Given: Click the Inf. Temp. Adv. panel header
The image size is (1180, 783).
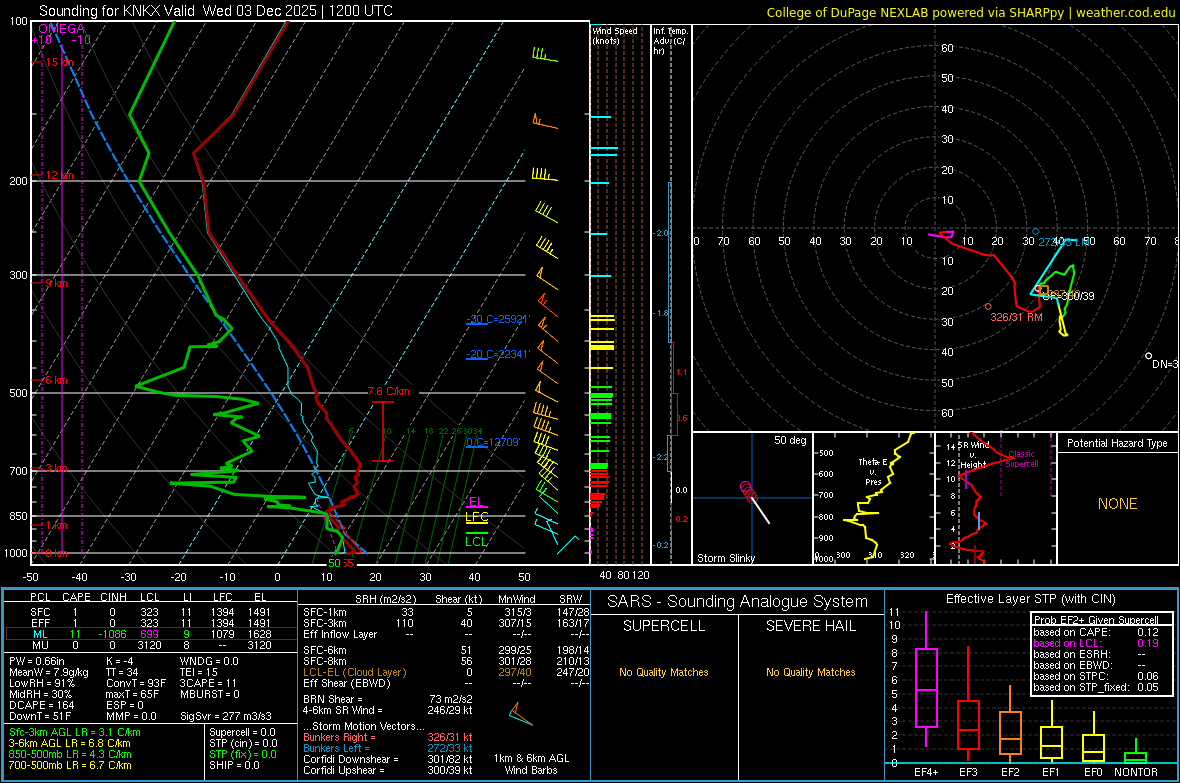Looking at the screenshot, I should [x=670, y=41].
